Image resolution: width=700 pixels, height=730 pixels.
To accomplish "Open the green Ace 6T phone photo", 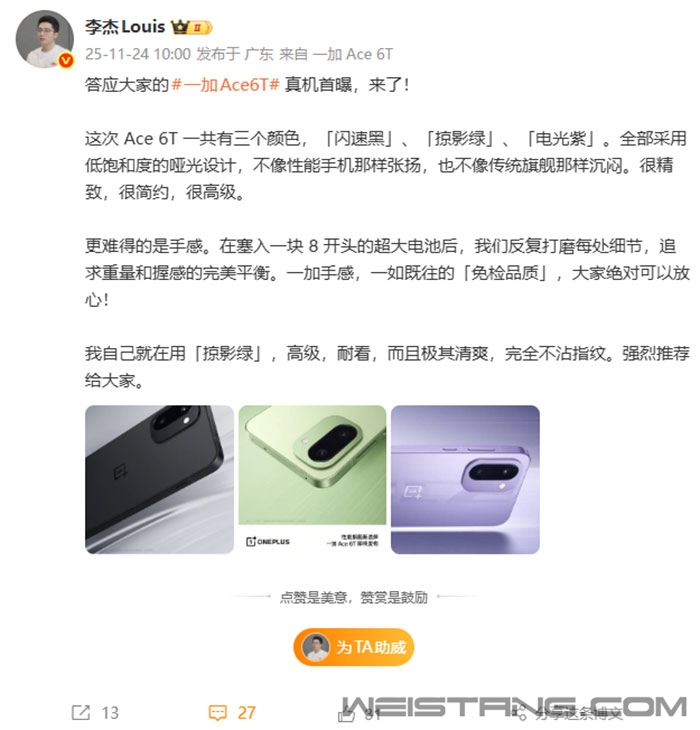I will pos(312,480).
